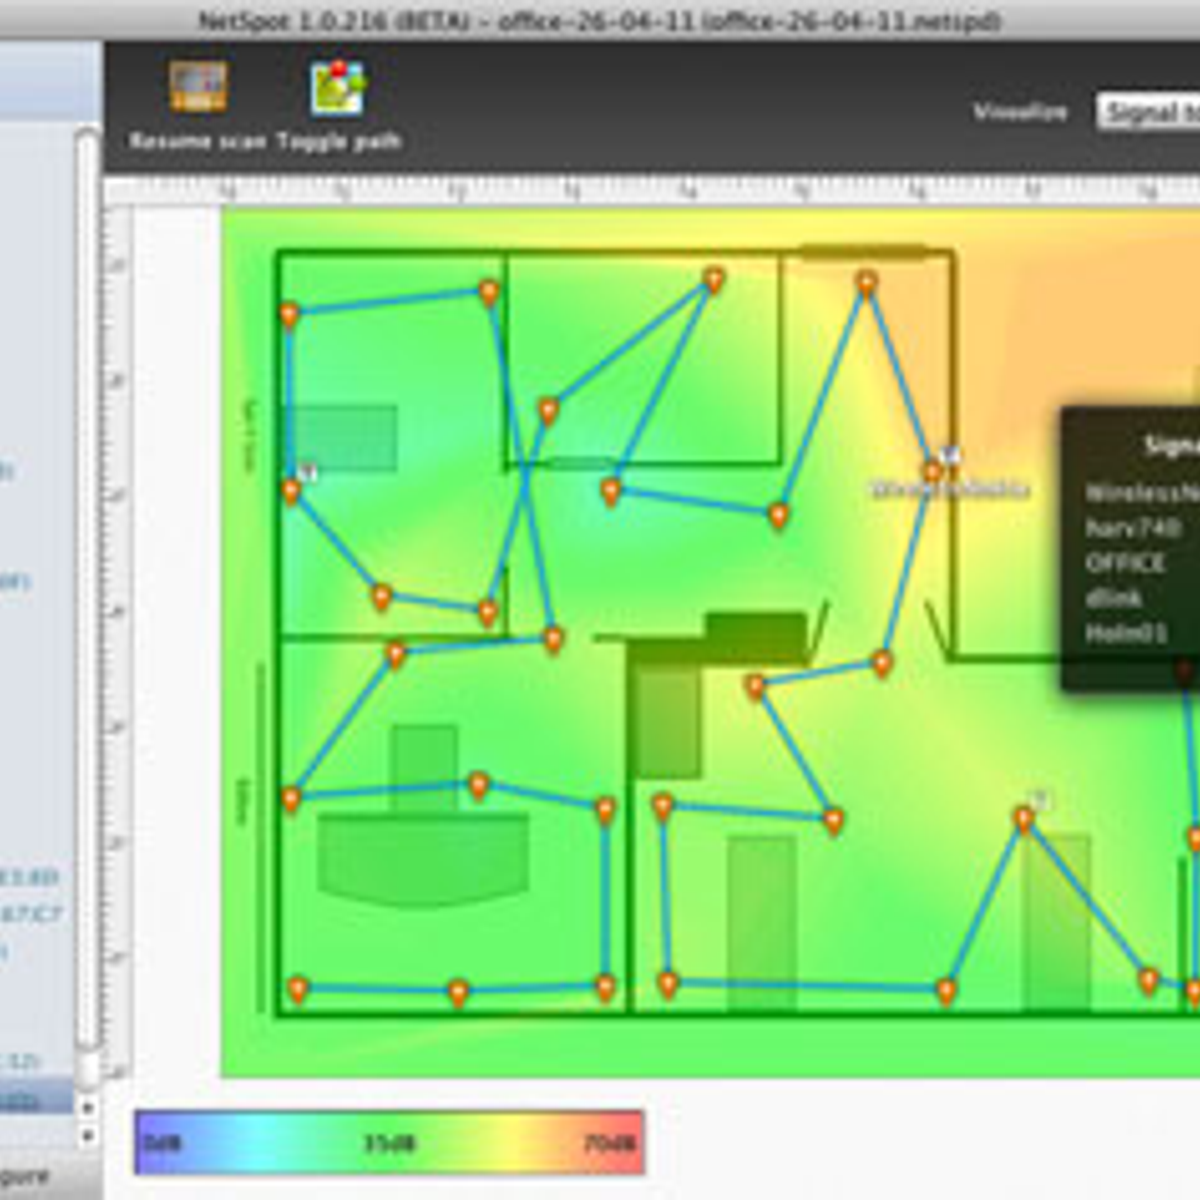Click the signal level color gradient legend
1200x1200 pixels.
389,1142
